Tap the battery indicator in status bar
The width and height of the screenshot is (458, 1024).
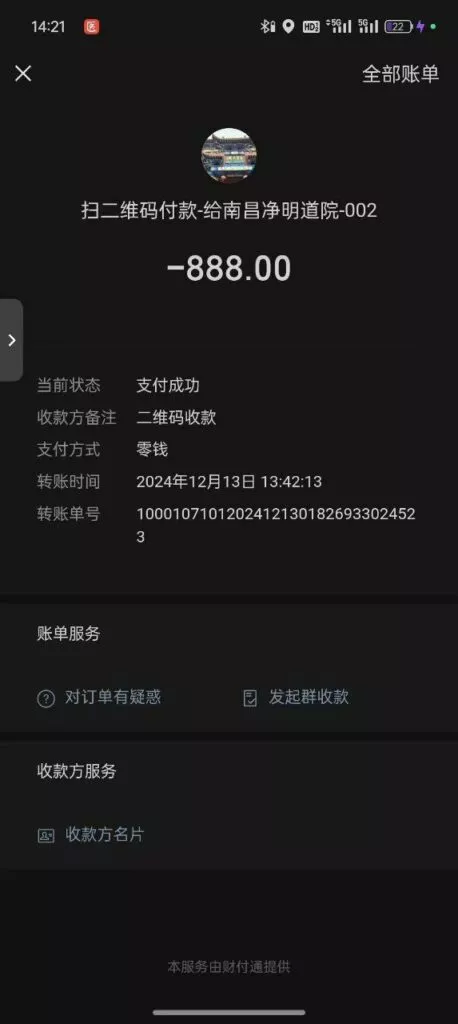[398, 27]
